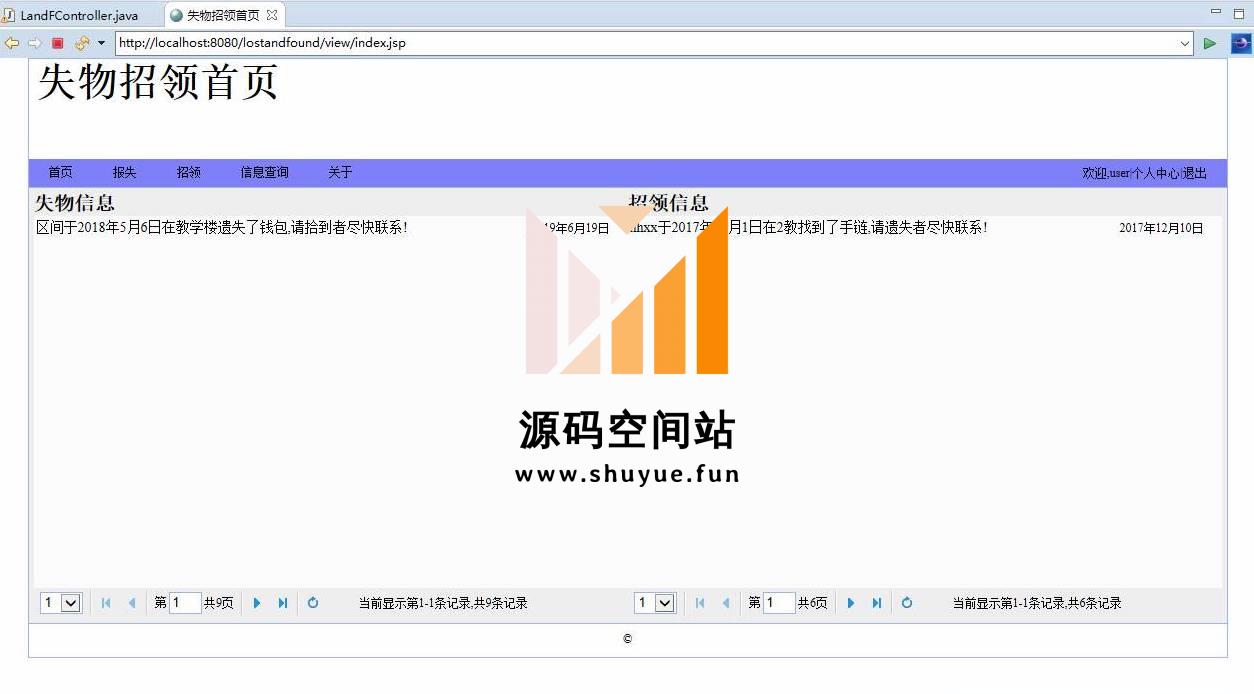This screenshot has width=1254, height=694.
Task: Stop page loading with the red stop icon
Action: click(58, 43)
